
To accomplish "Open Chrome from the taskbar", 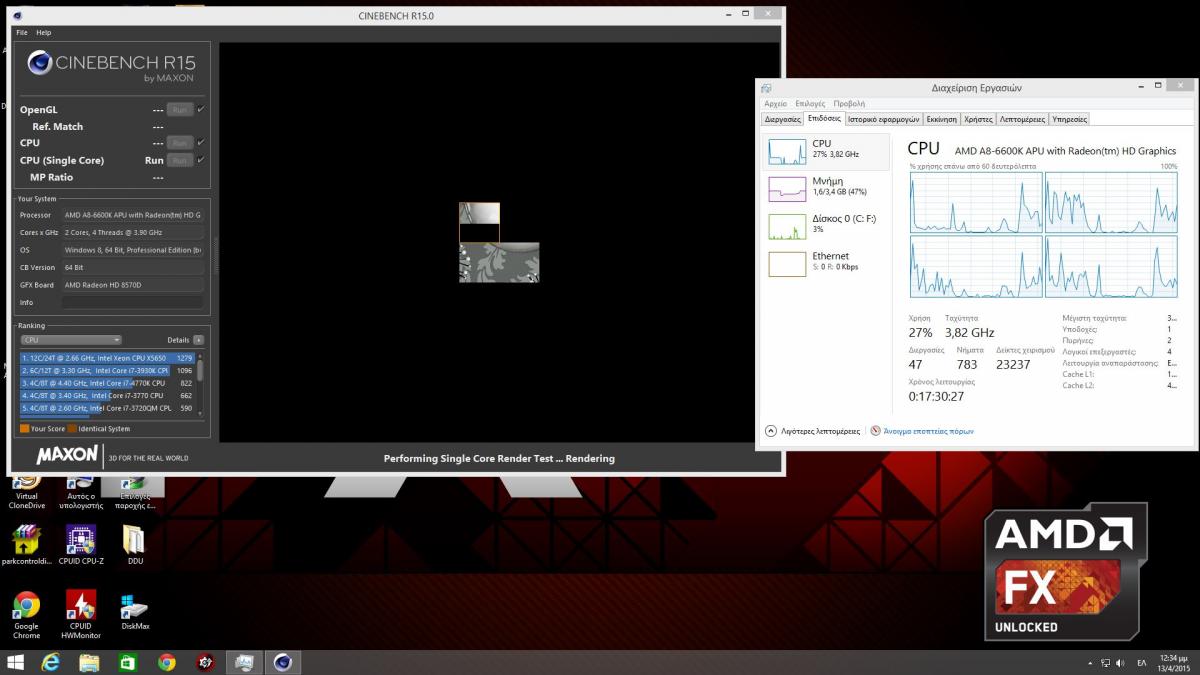I will [166, 662].
